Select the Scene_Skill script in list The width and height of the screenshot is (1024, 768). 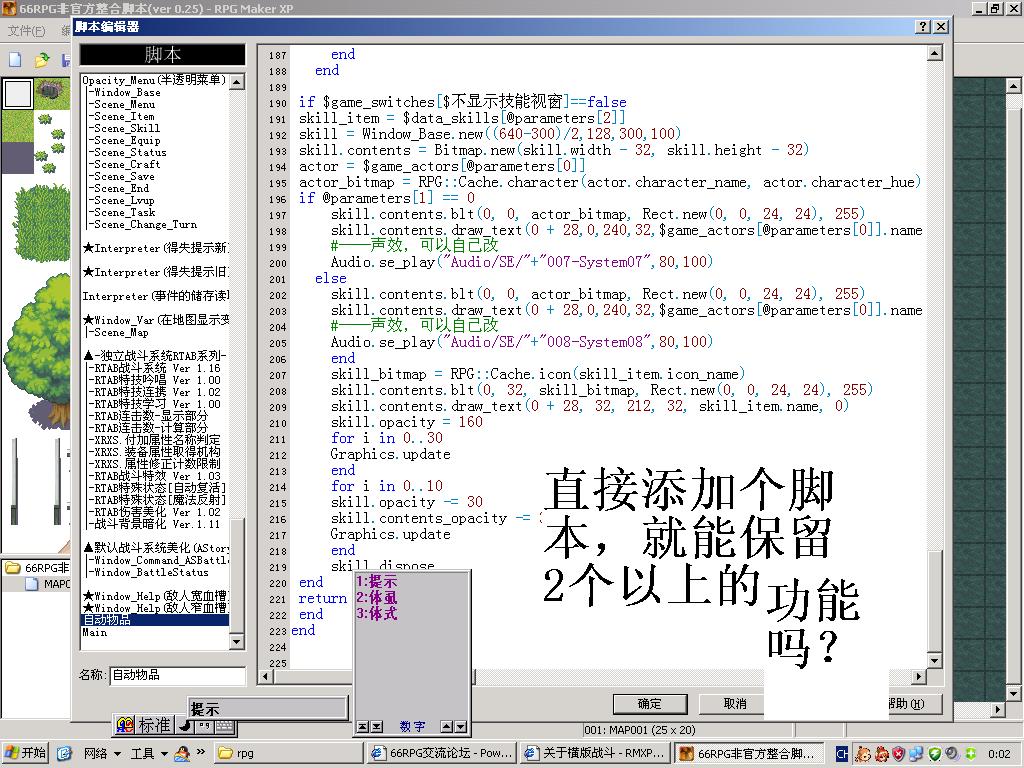127,129
